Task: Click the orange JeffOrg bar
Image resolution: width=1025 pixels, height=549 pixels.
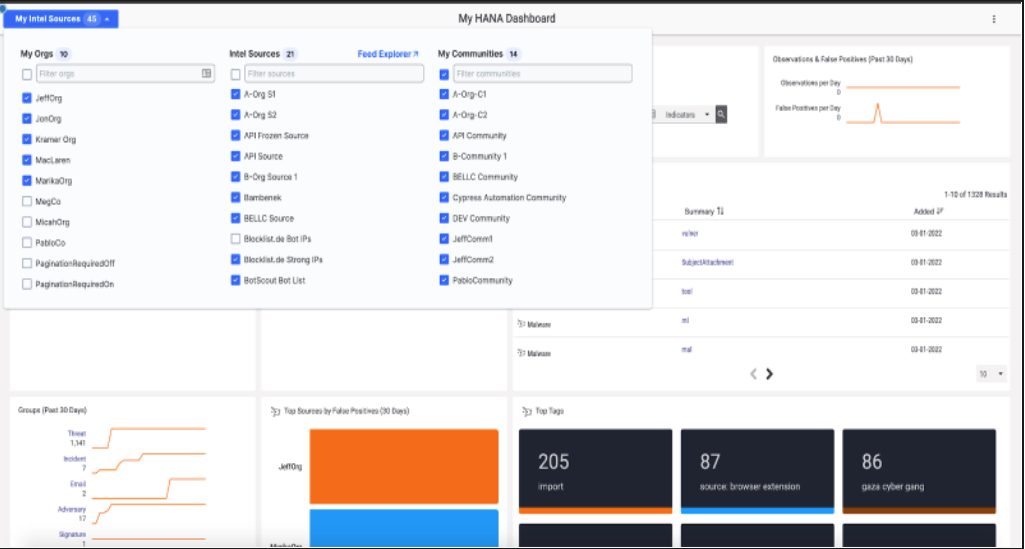Action: 404,467
